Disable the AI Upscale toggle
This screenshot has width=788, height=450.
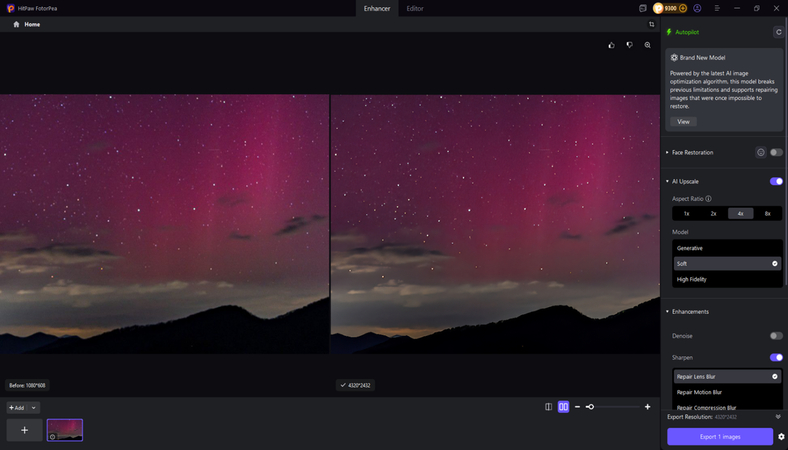(x=776, y=181)
